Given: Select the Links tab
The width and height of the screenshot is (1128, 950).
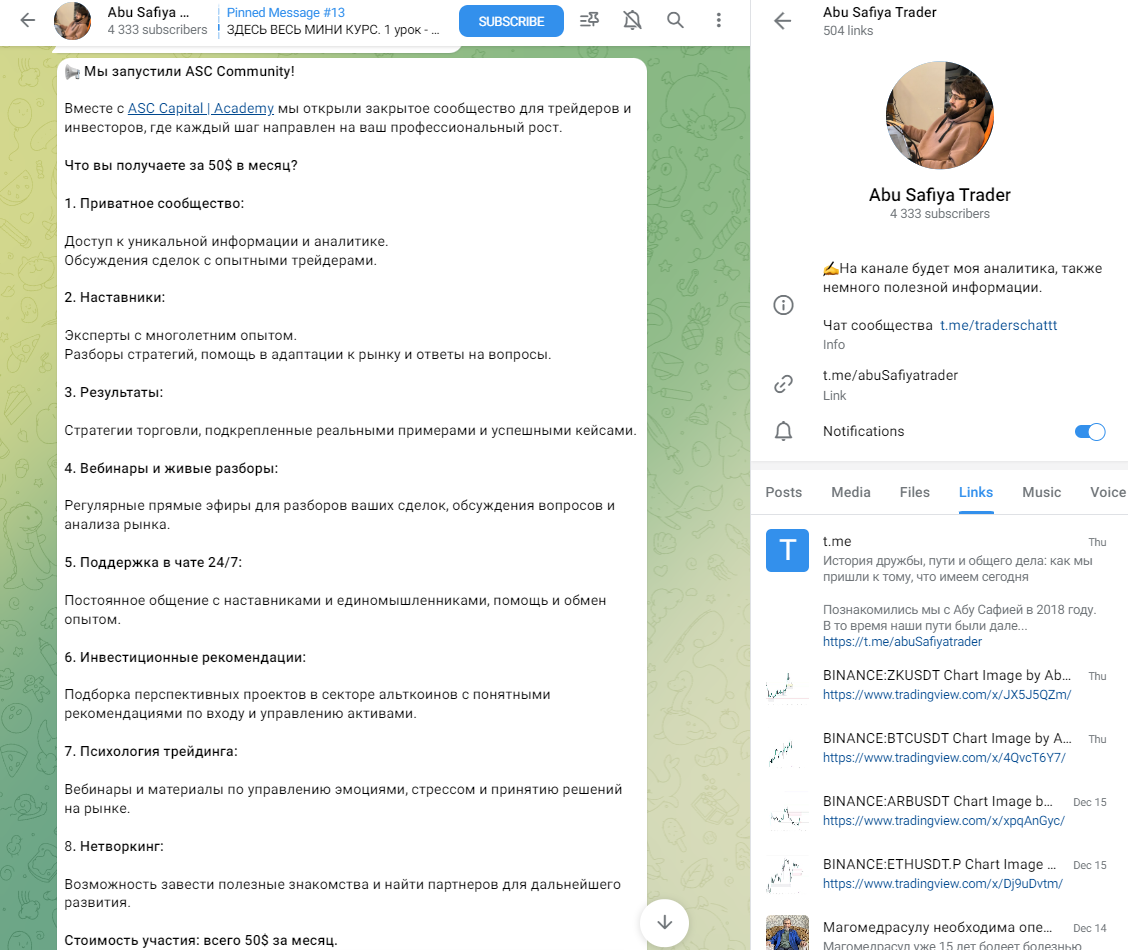Looking at the screenshot, I should pos(975,492).
